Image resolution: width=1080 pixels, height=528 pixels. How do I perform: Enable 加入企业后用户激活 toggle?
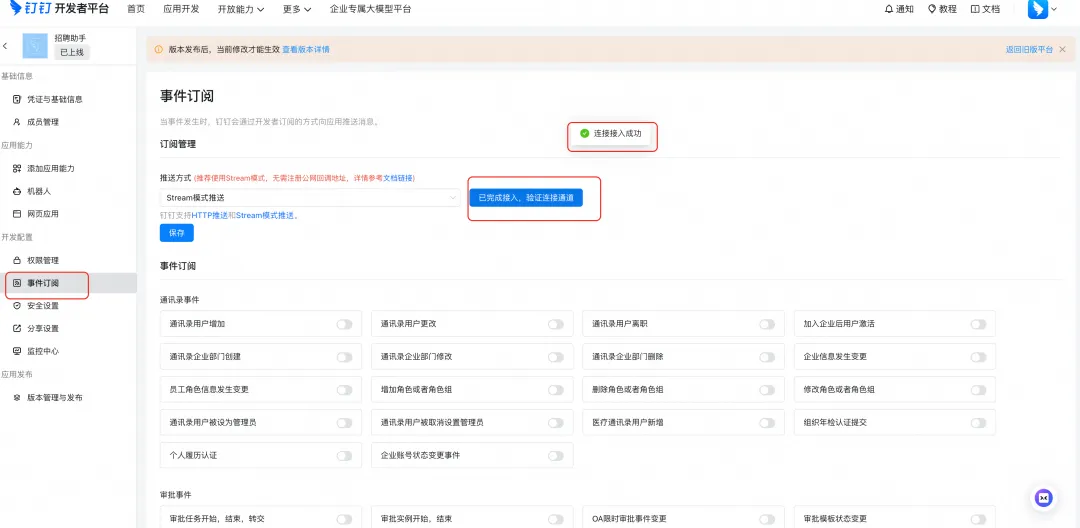coord(978,324)
